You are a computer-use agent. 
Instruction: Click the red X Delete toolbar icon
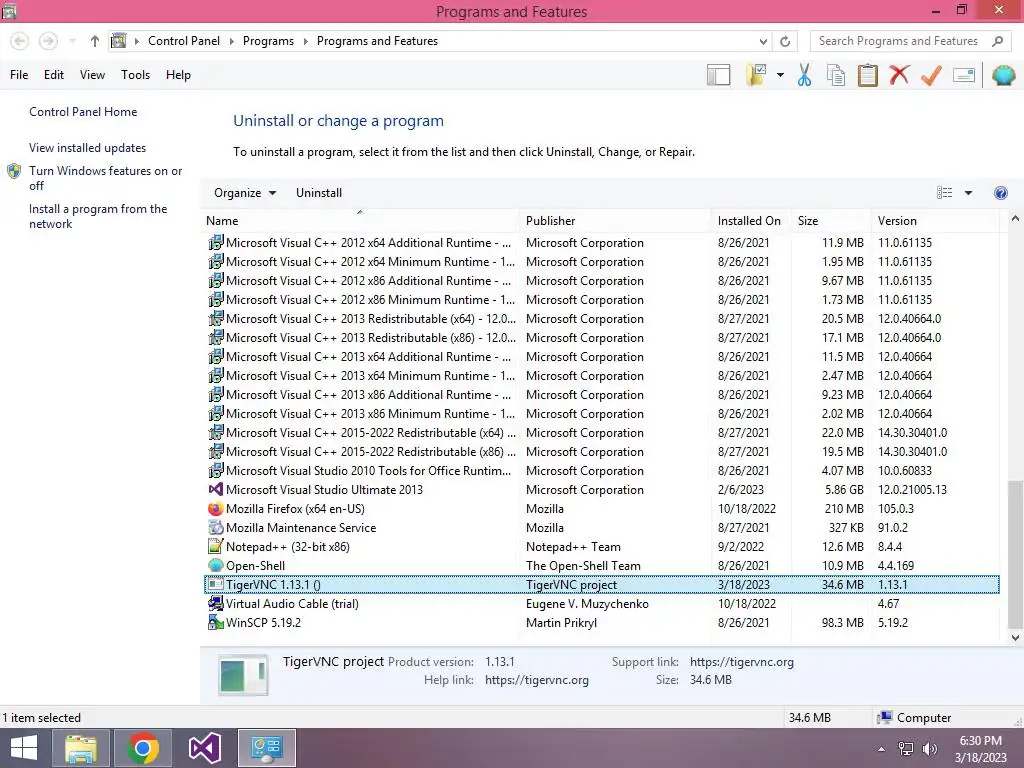tap(899, 74)
